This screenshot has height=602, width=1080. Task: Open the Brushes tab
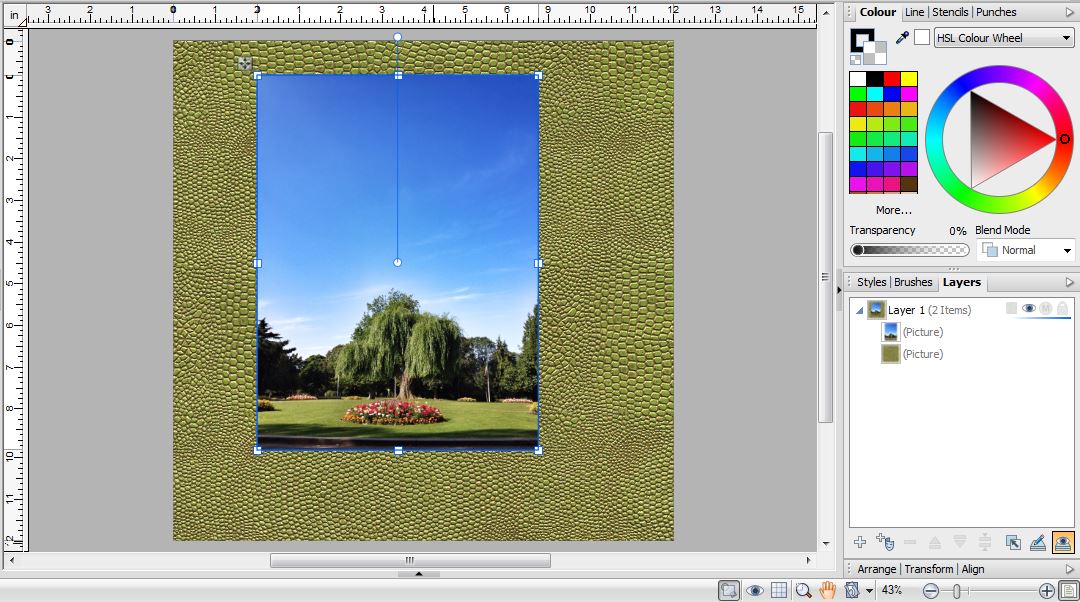[913, 282]
